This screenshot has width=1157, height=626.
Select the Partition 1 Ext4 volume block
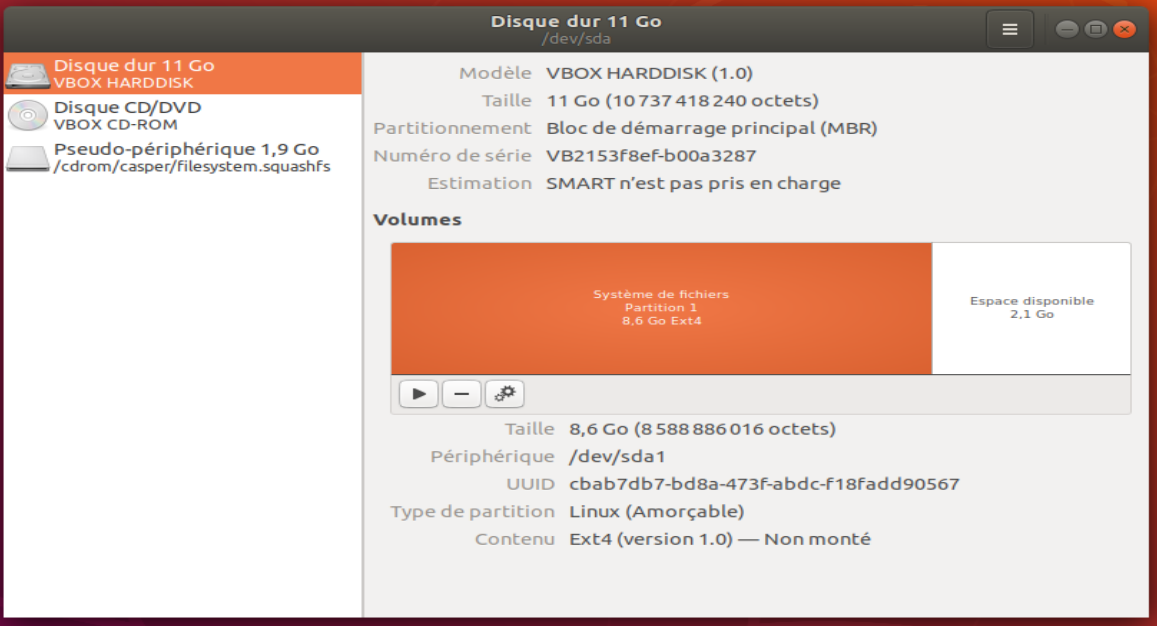(661, 308)
